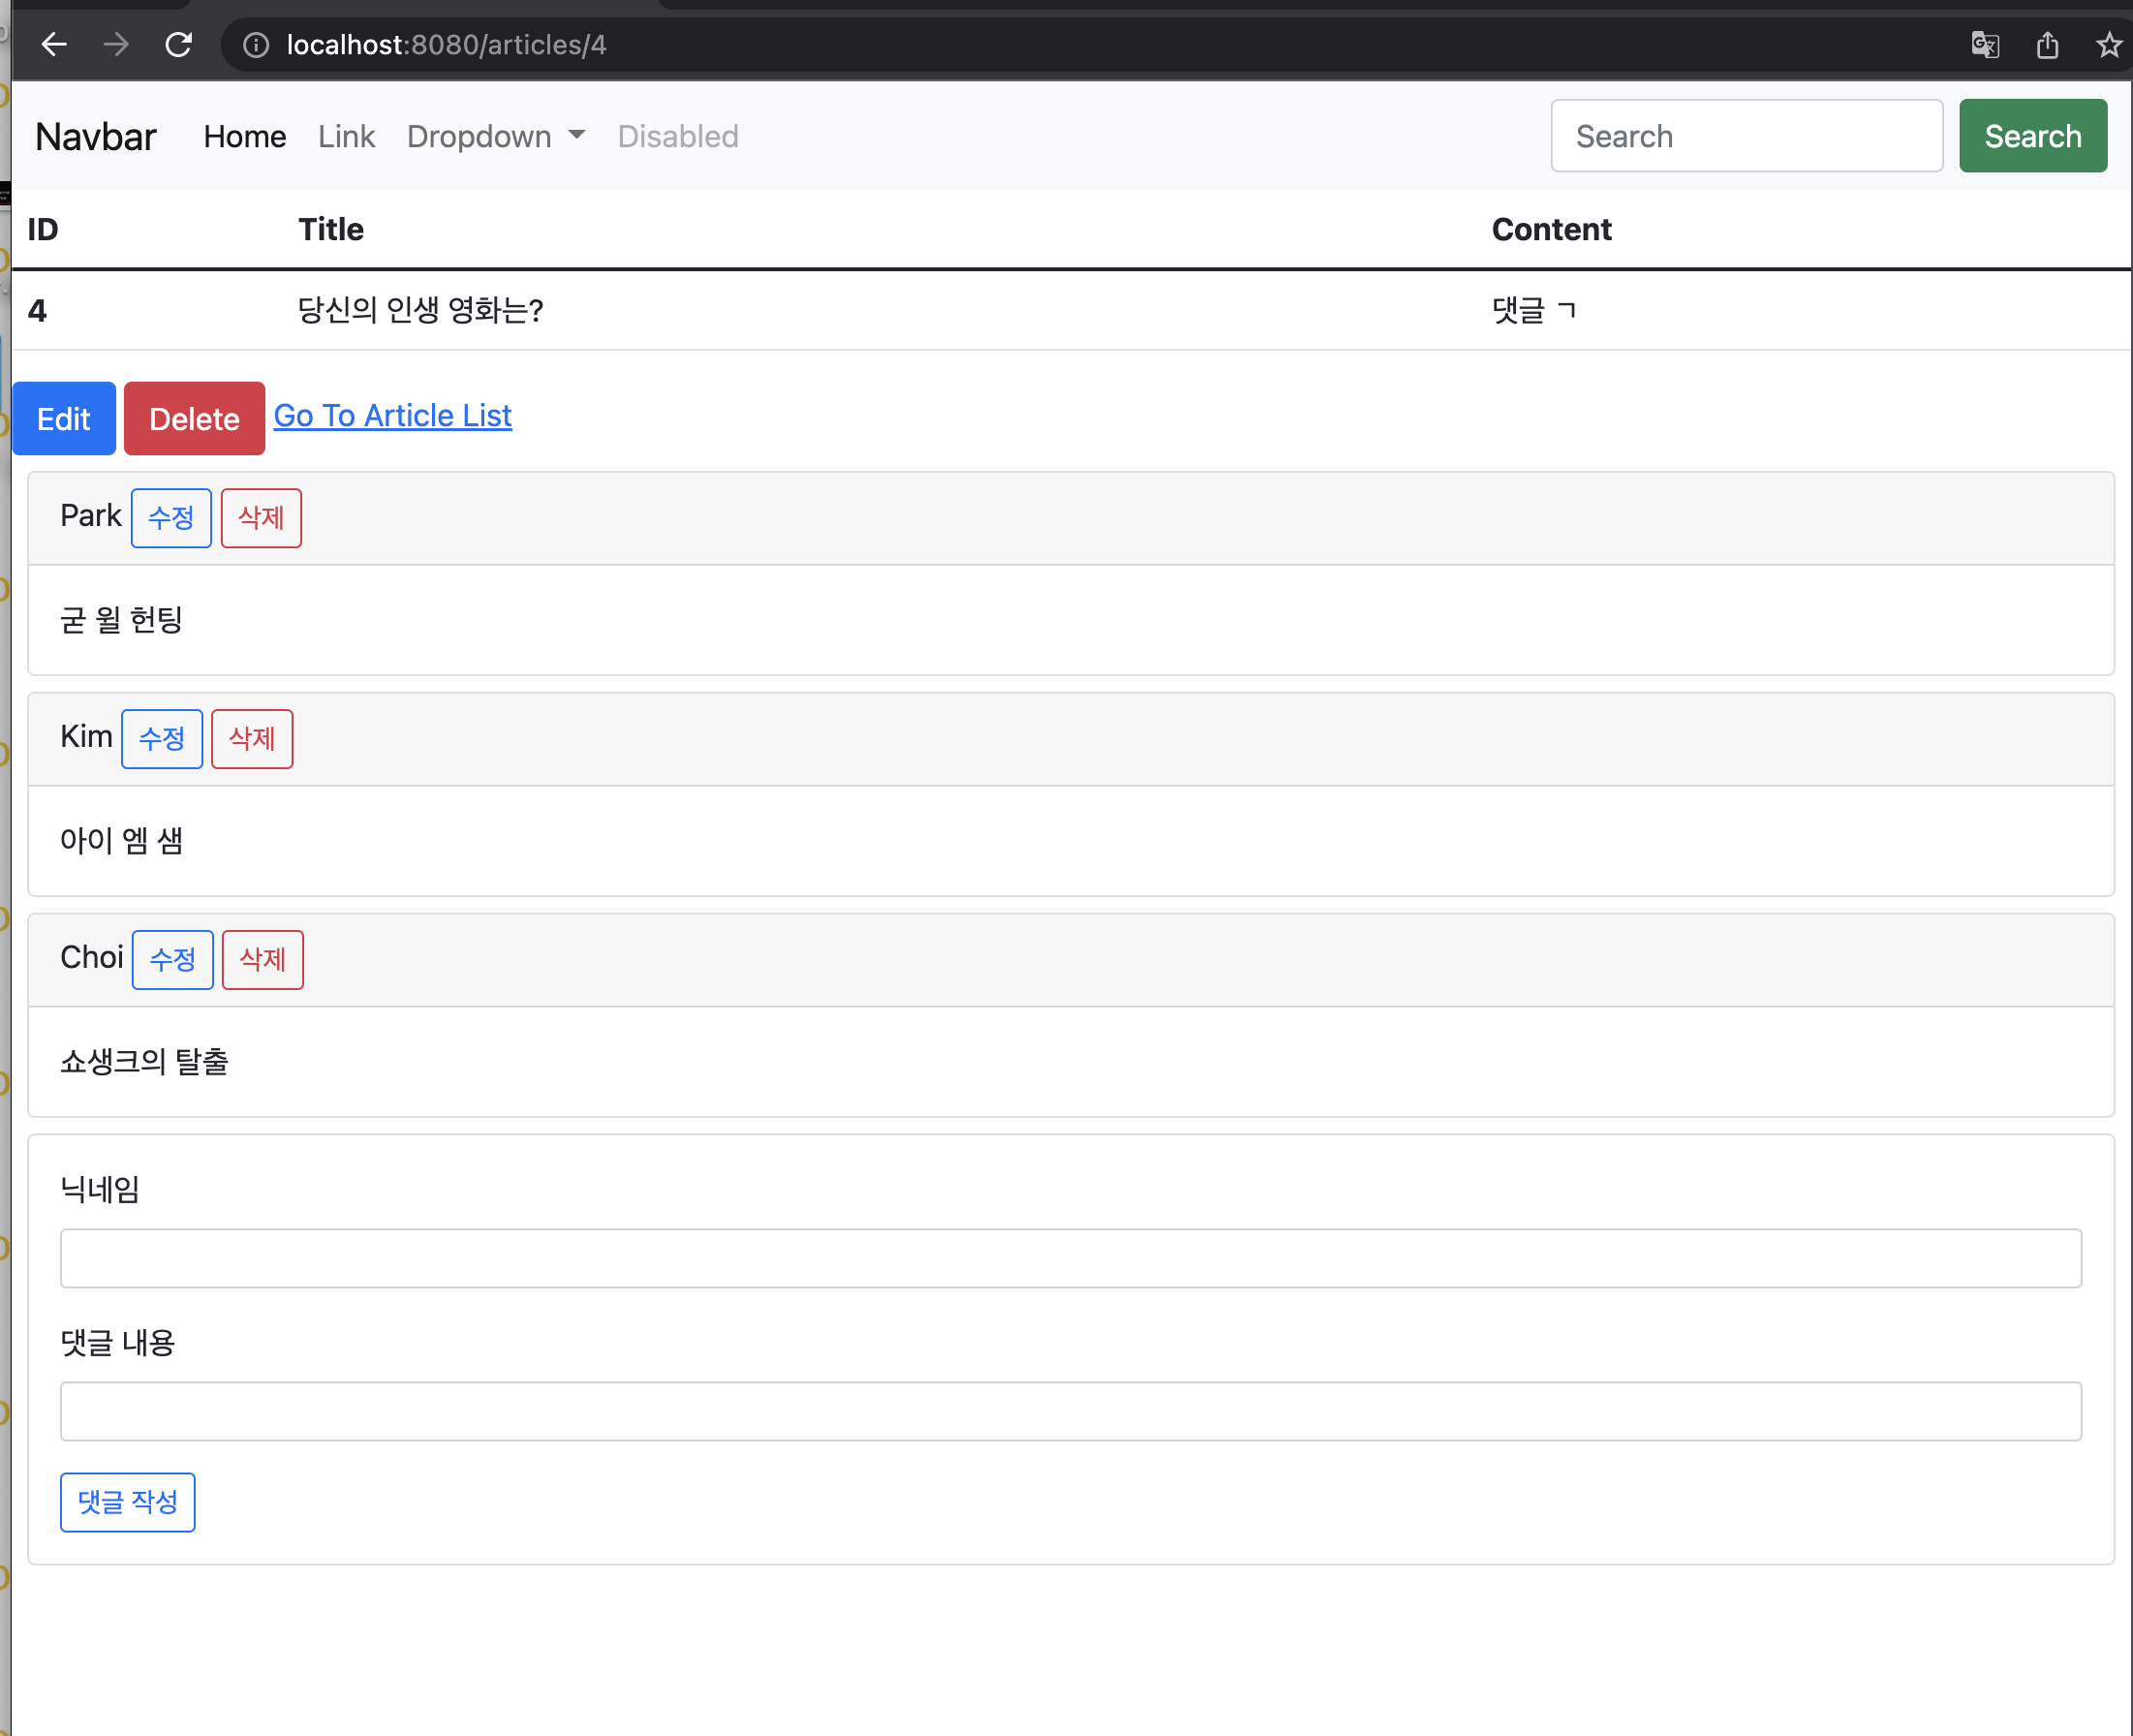Screen dimensions: 2133x1736
Task: Click the forward navigation arrow
Action: [117, 44]
